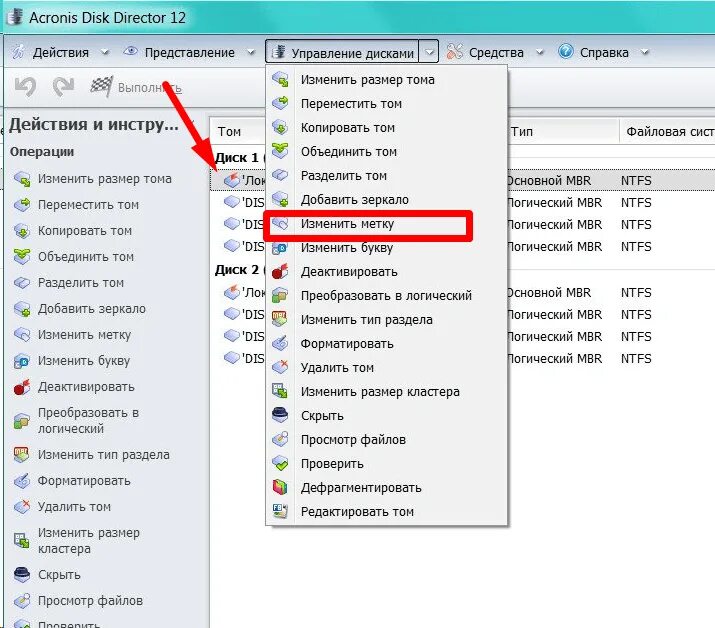Screen dimensions: 715x628
Task: Choose Добавить зеркало in dropdown menu
Action: [386, 200]
